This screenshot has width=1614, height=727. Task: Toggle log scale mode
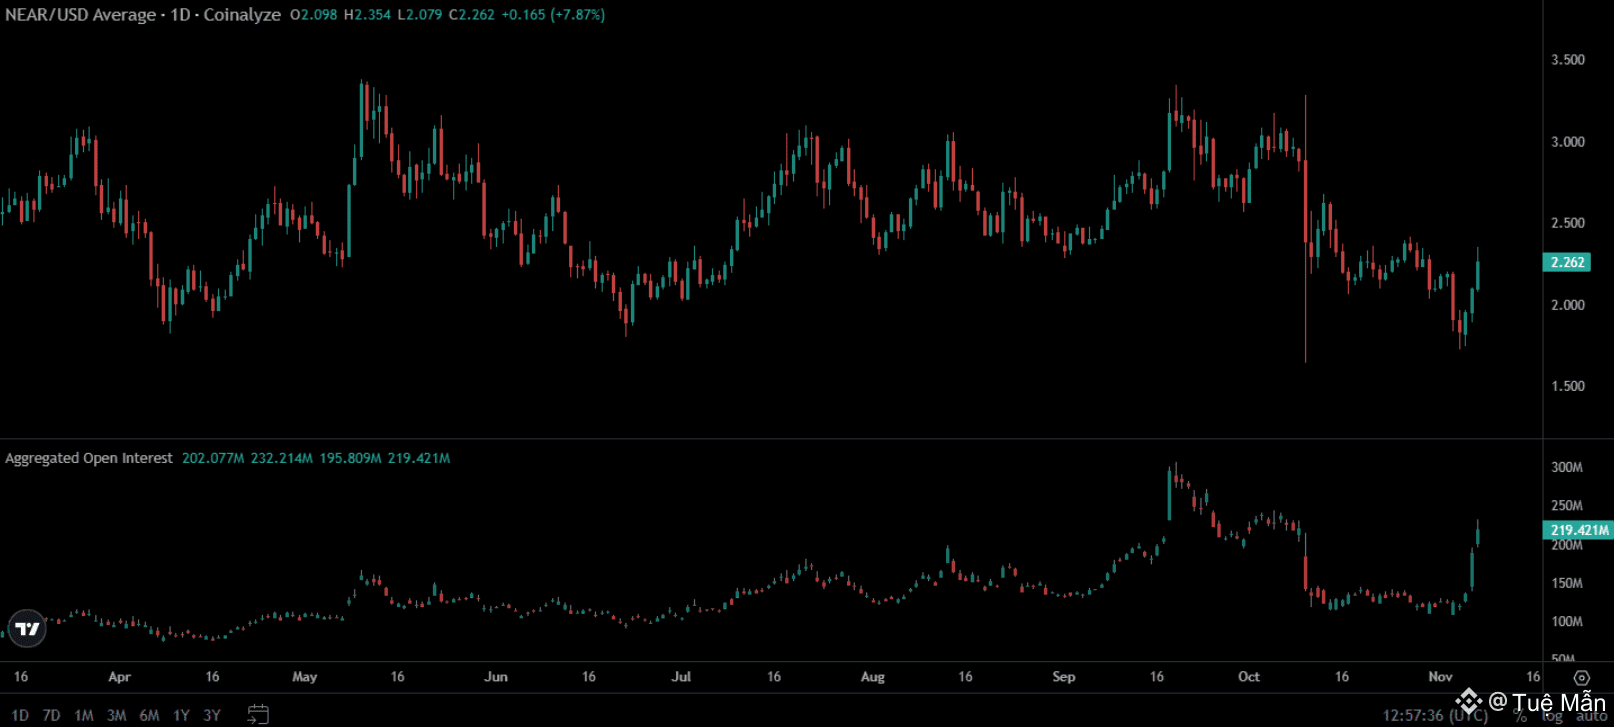coord(1552,716)
